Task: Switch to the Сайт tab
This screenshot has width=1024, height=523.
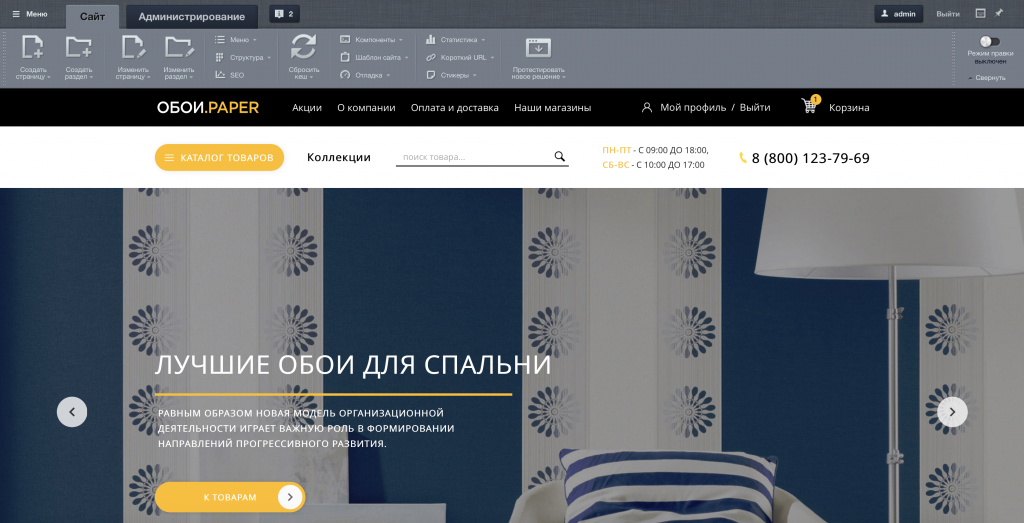Action: point(92,16)
